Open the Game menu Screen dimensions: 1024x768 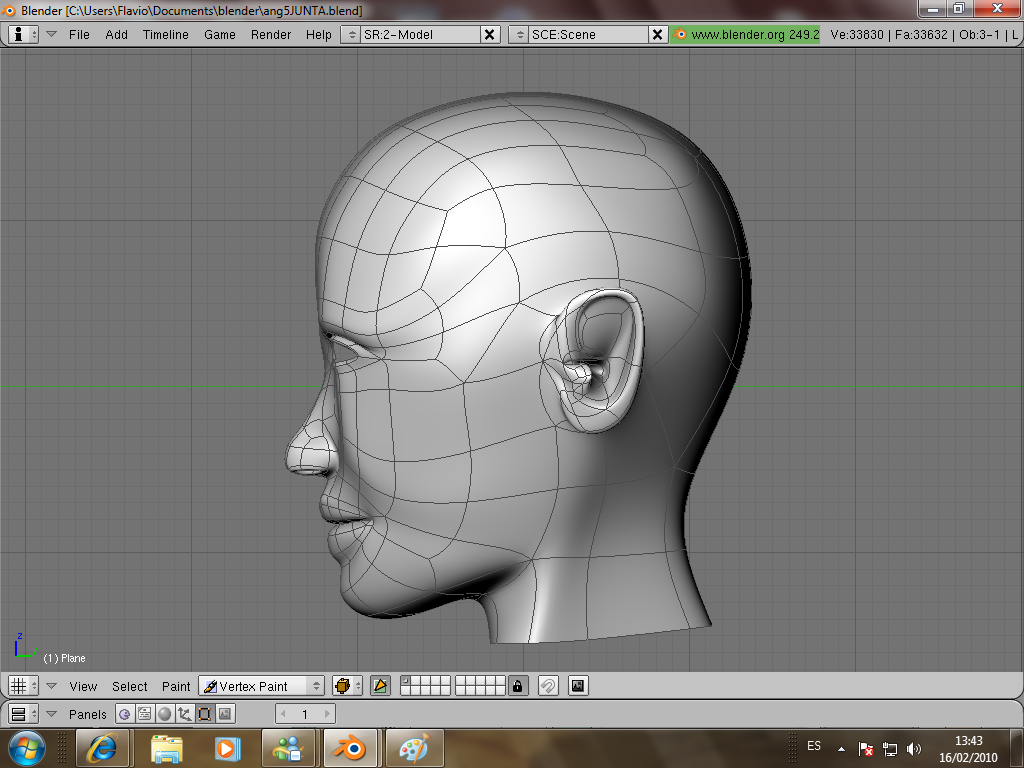pos(219,35)
